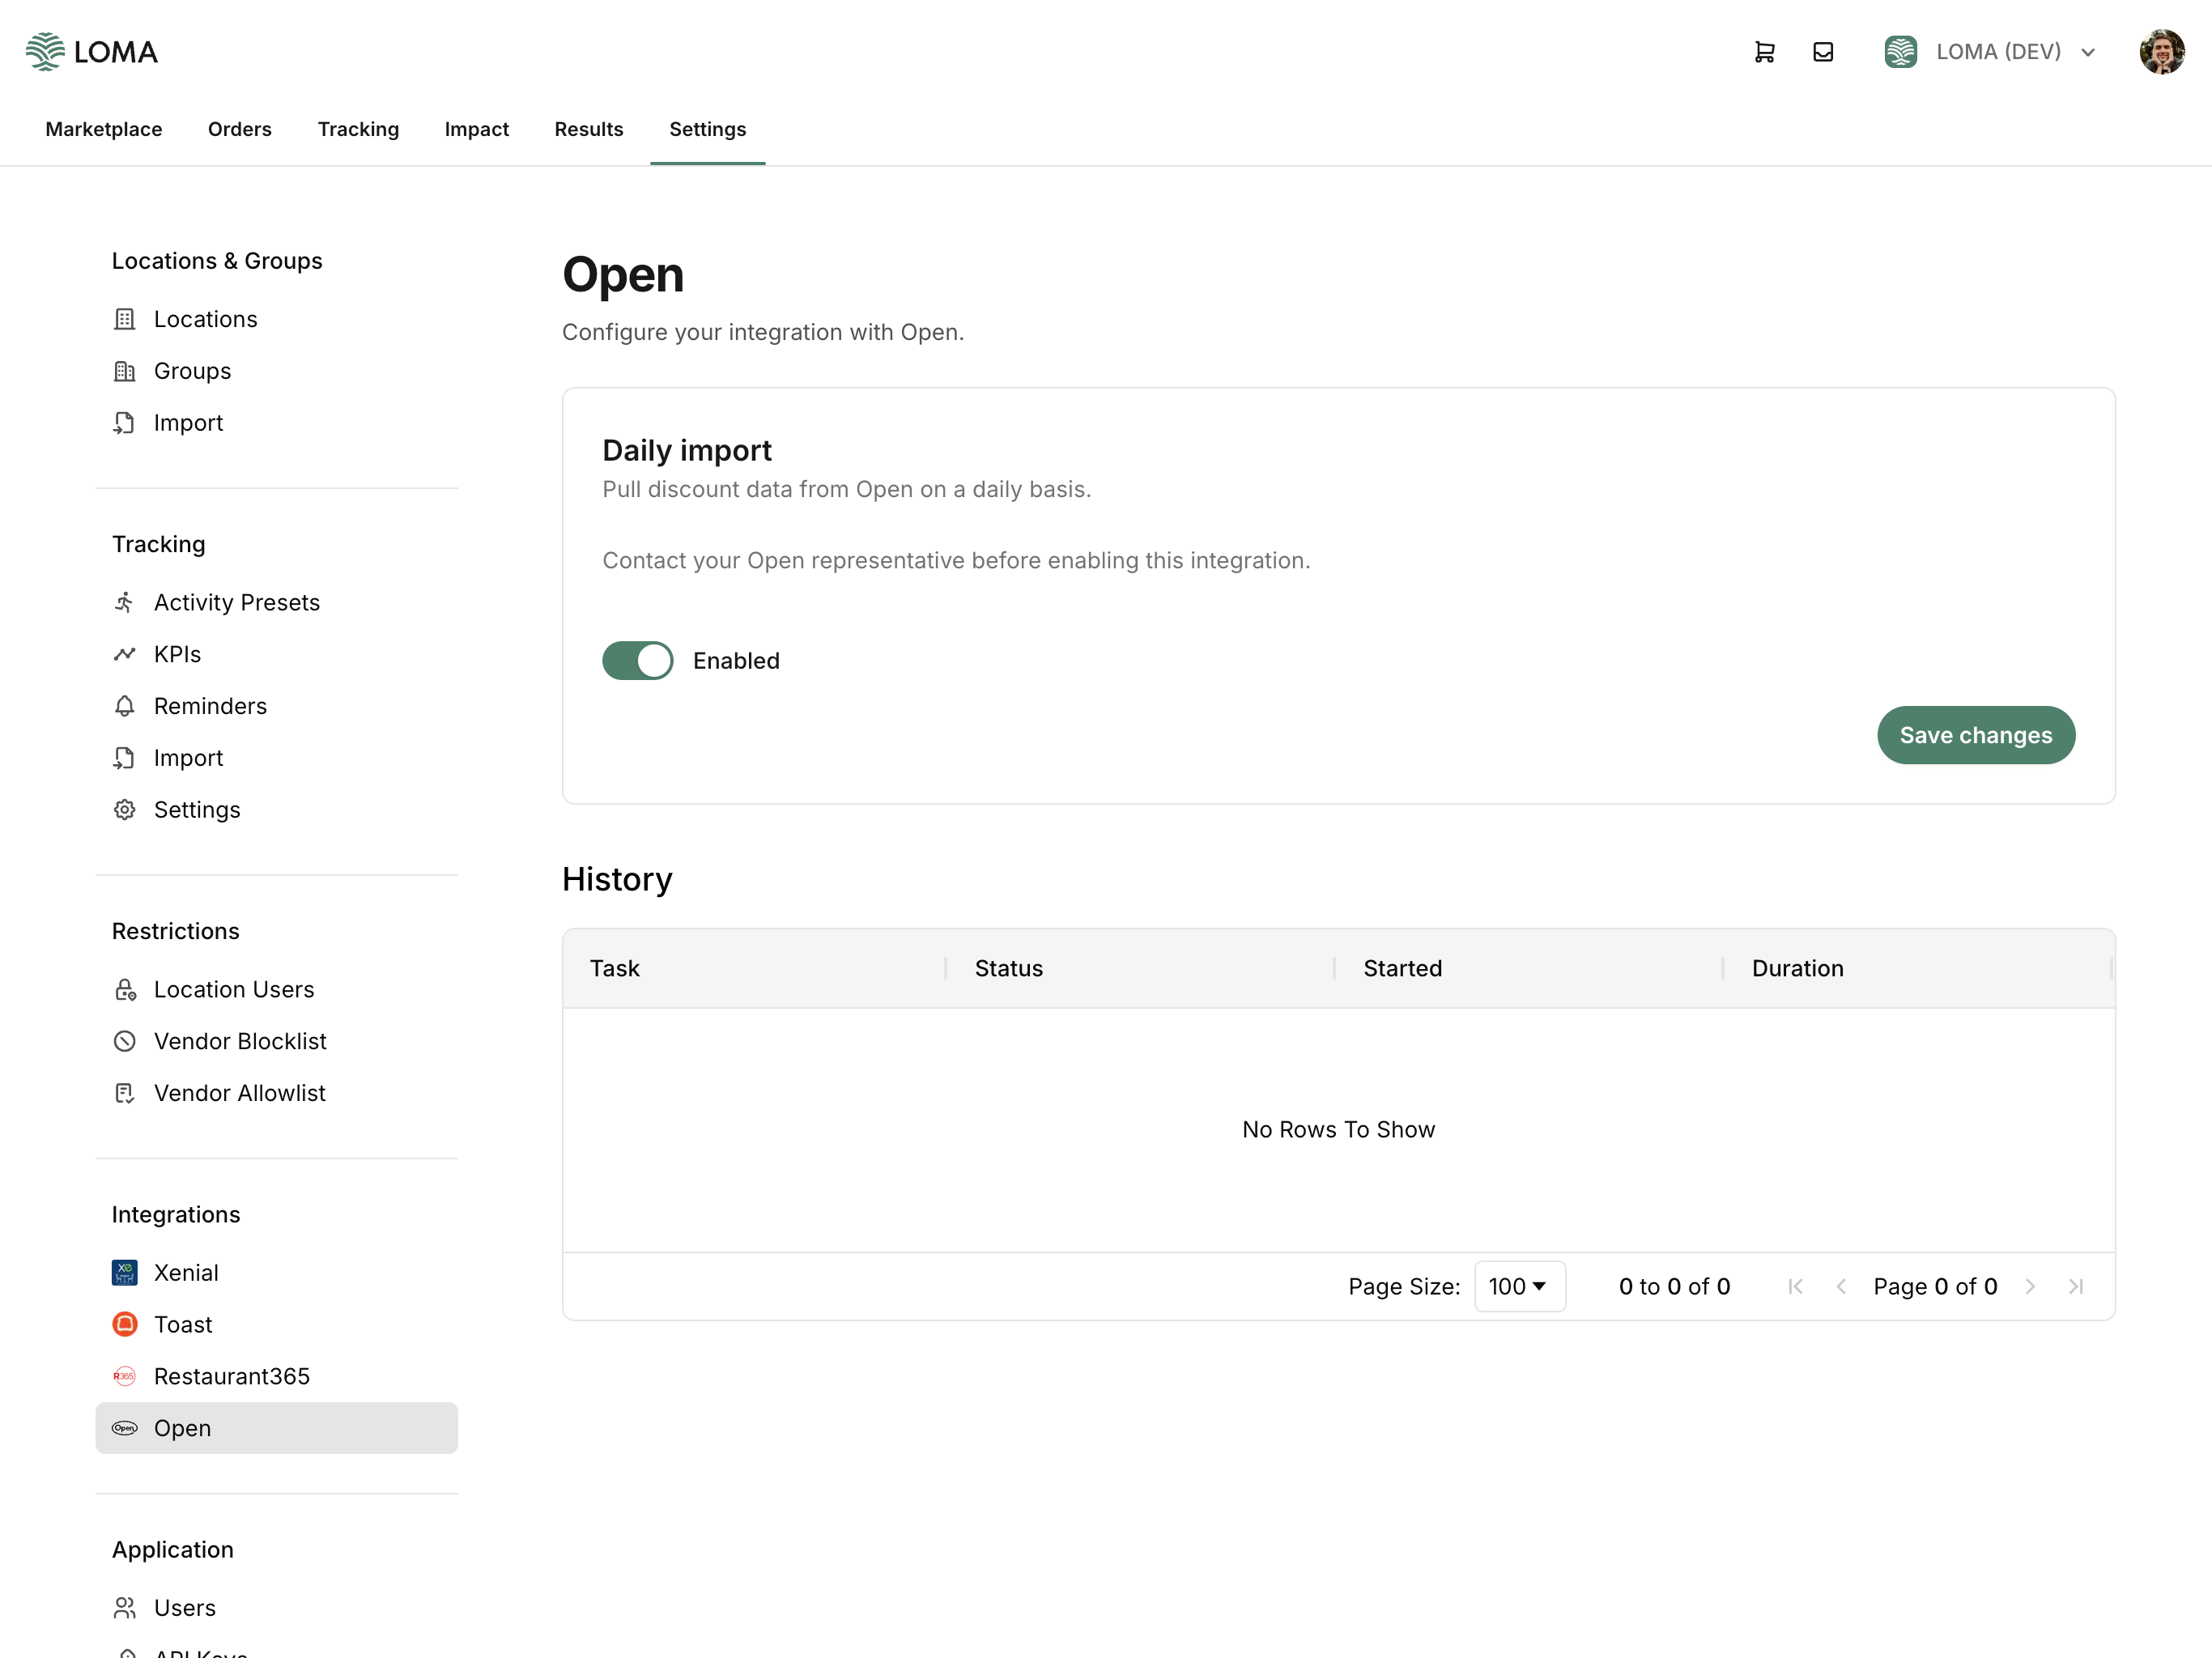Open the Restaurant365 integration

pos(232,1376)
